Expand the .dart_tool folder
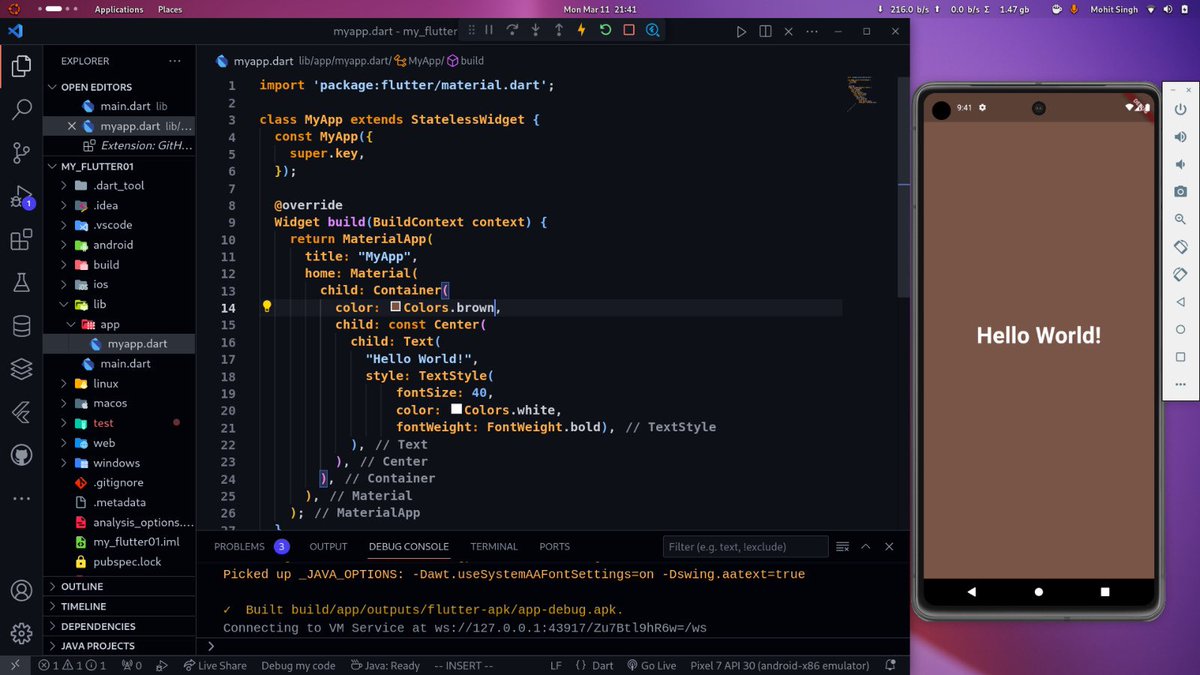This screenshot has width=1200, height=675. (x=120, y=185)
